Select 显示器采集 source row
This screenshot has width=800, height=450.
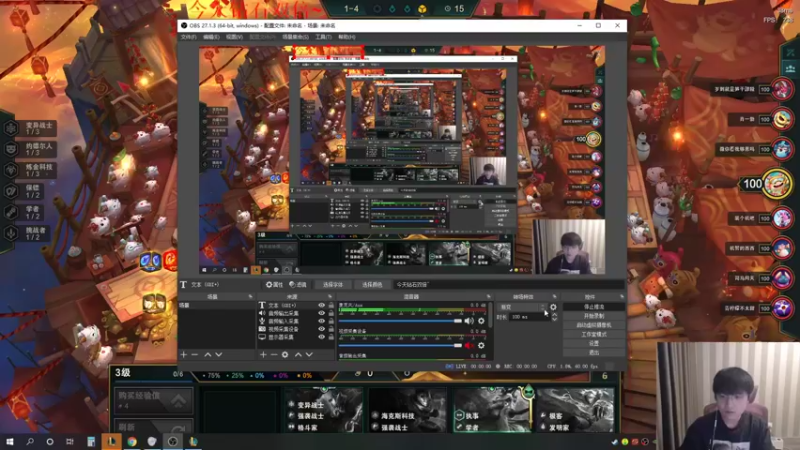(x=296, y=337)
